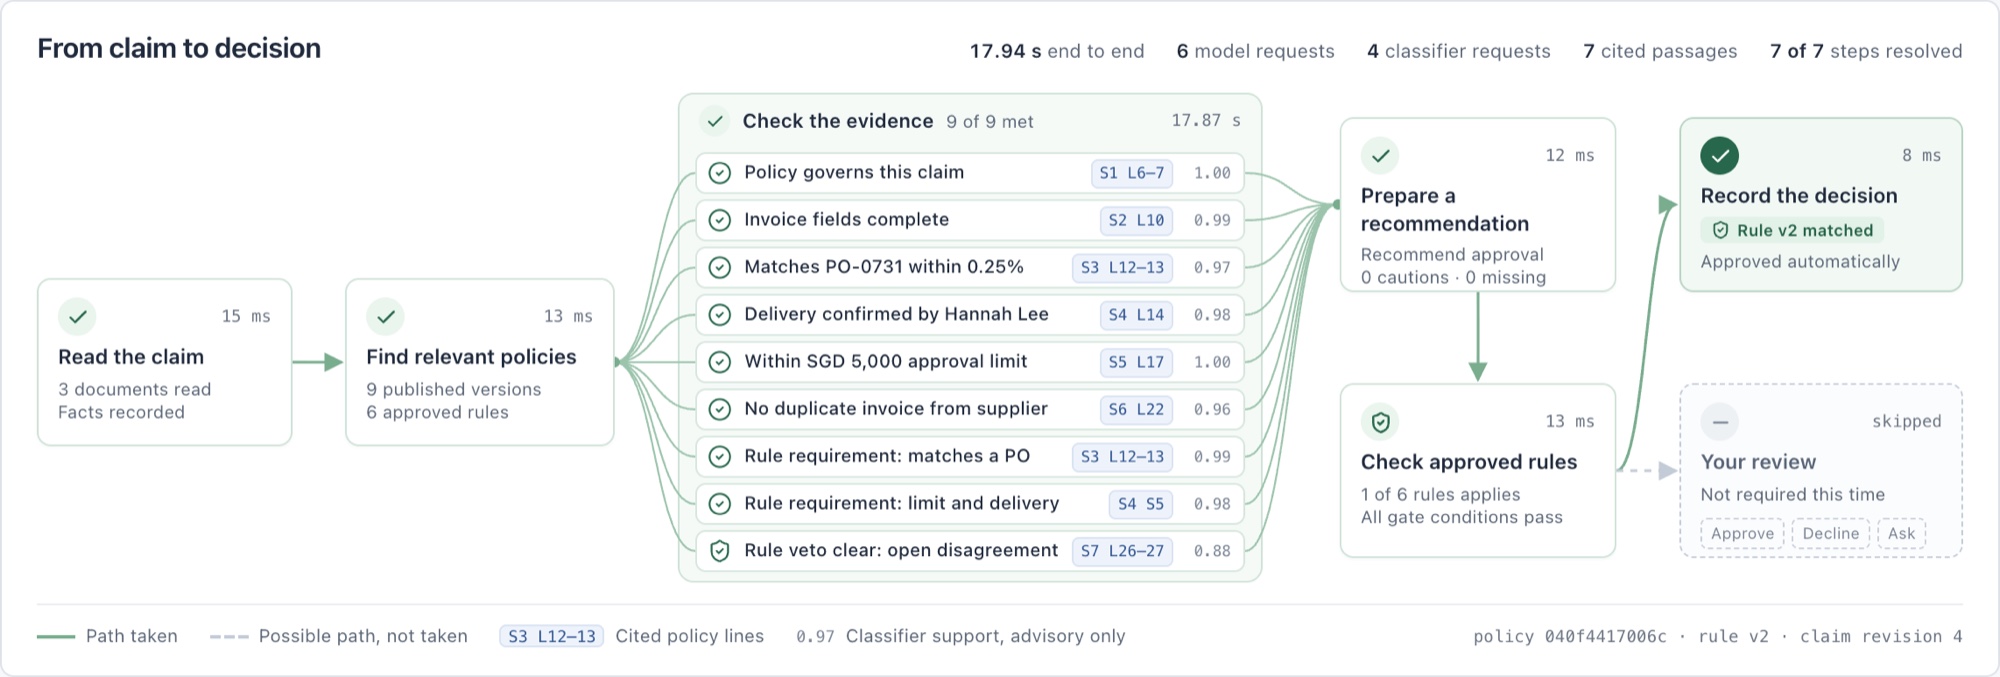Click check icon for Policy governs this claim
Screen dimensions: 2000x677
click(719, 173)
